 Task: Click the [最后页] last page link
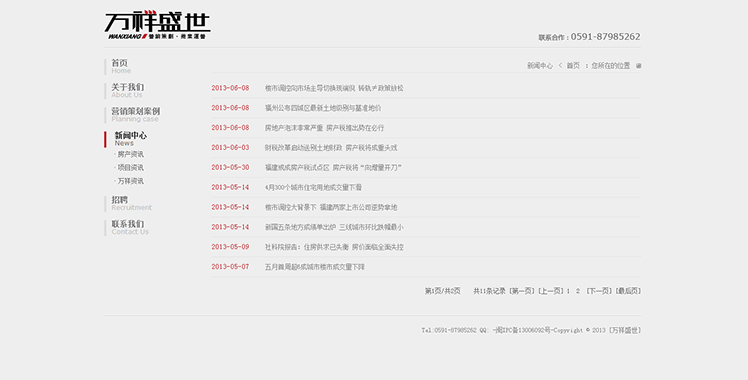(628, 291)
